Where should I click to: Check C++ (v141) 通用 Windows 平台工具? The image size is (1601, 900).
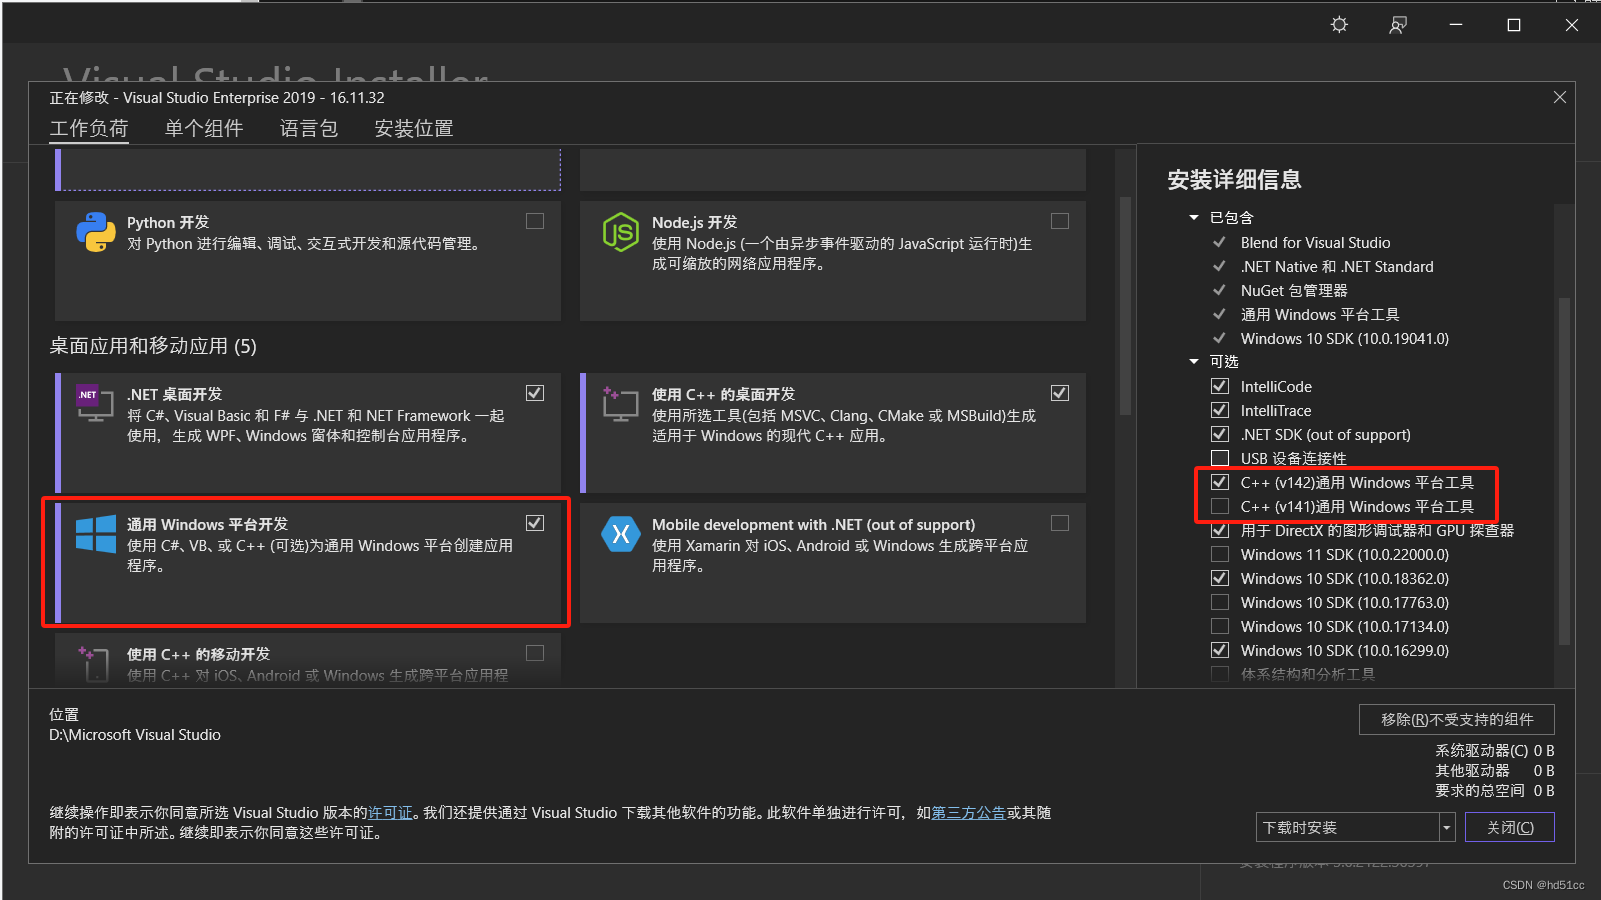point(1220,506)
